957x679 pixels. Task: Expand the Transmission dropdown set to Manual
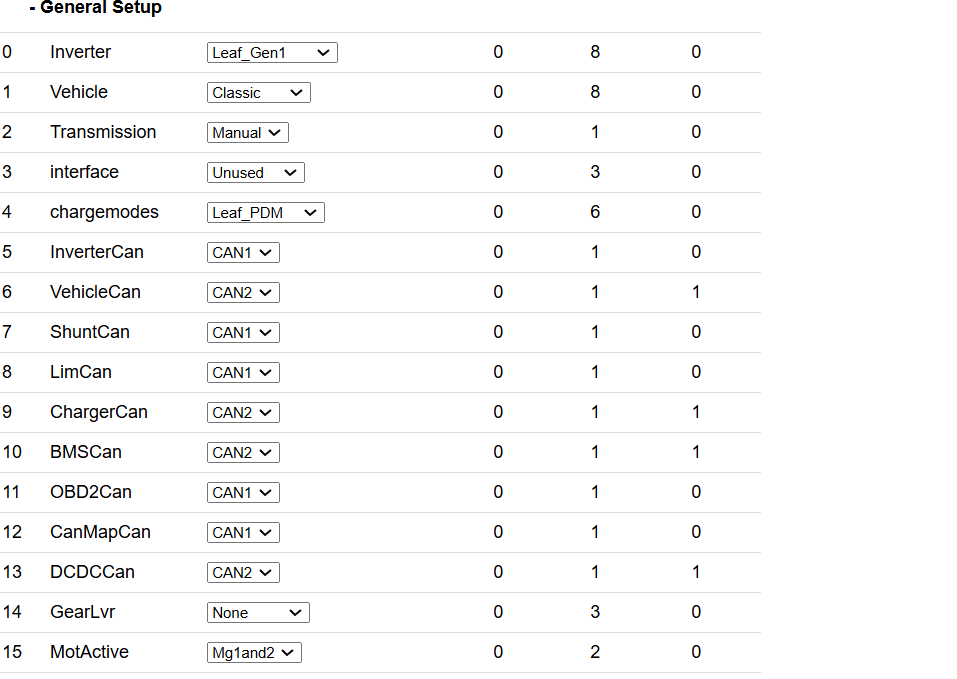point(248,133)
